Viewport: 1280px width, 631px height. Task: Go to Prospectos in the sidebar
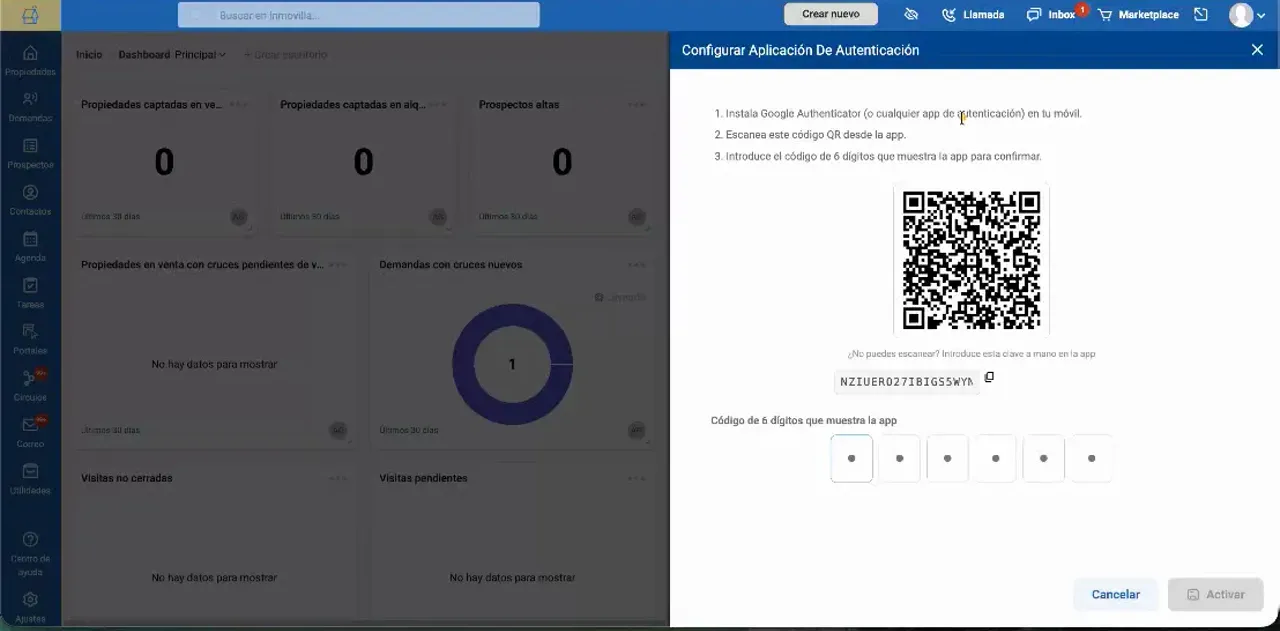[x=30, y=152]
